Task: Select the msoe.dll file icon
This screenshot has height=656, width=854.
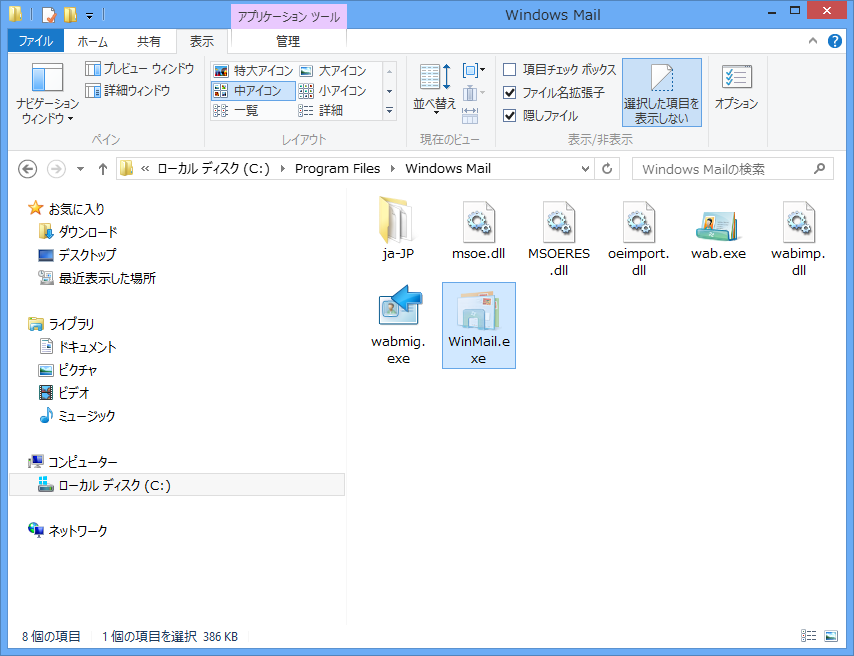Action: point(478,221)
